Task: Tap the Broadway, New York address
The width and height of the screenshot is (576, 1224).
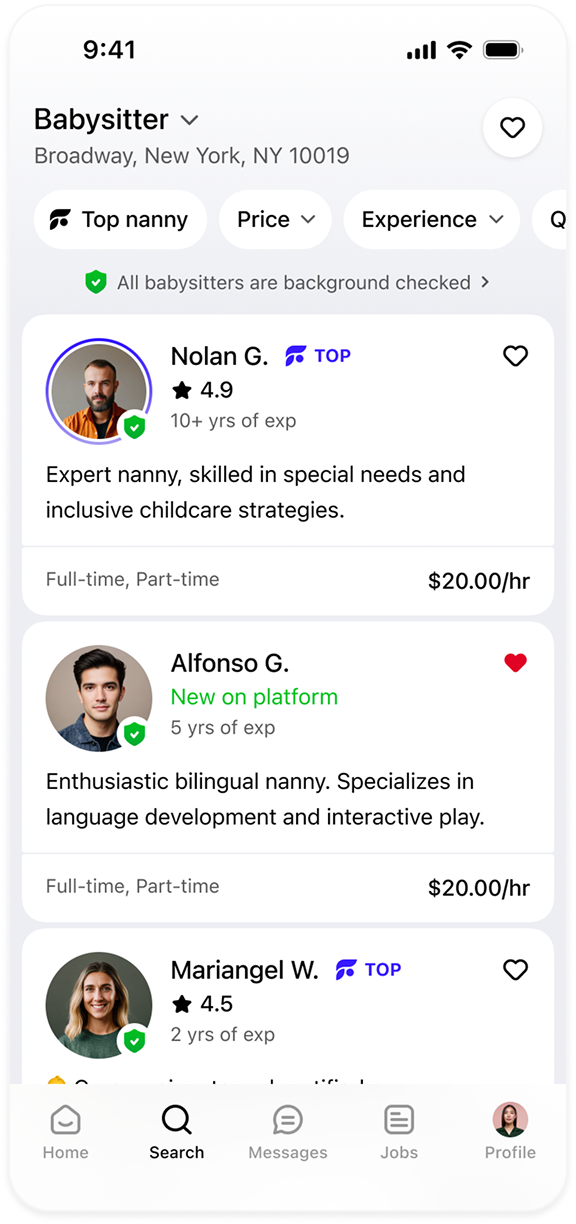Action: coord(192,156)
